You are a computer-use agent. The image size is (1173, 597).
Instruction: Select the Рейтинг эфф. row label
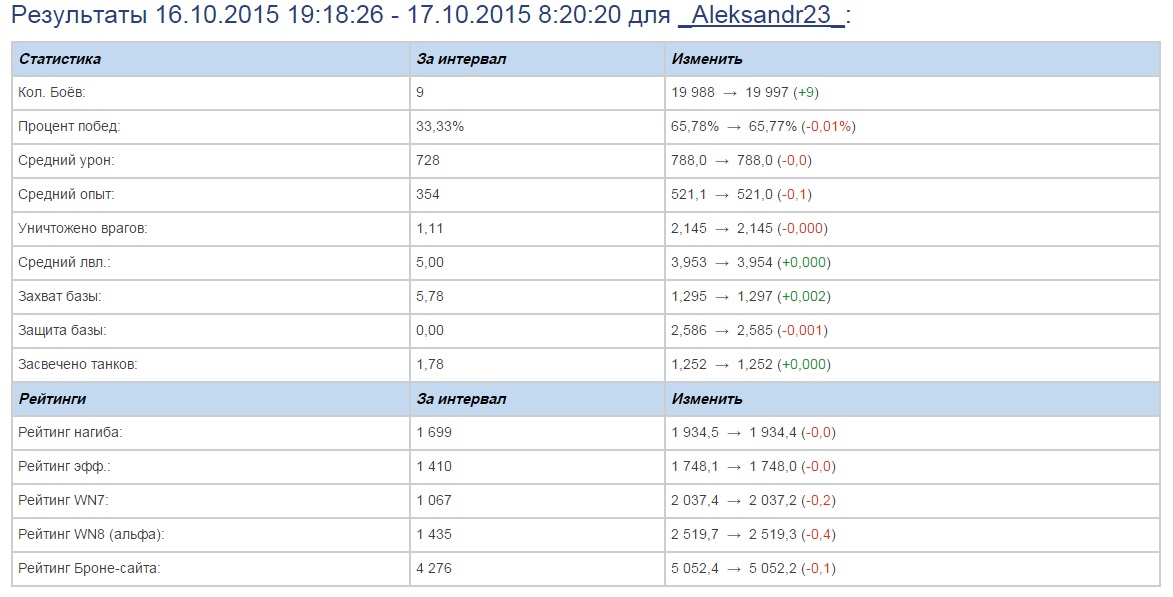pos(64,466)
